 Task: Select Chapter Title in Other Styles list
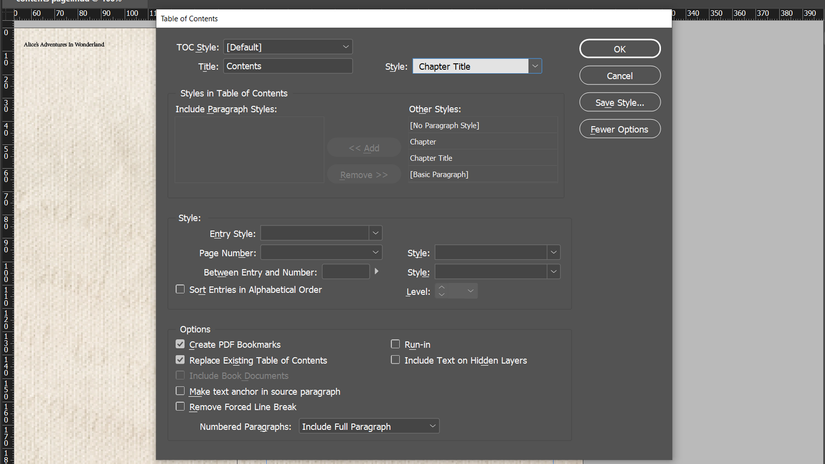(x=482, y=158)
